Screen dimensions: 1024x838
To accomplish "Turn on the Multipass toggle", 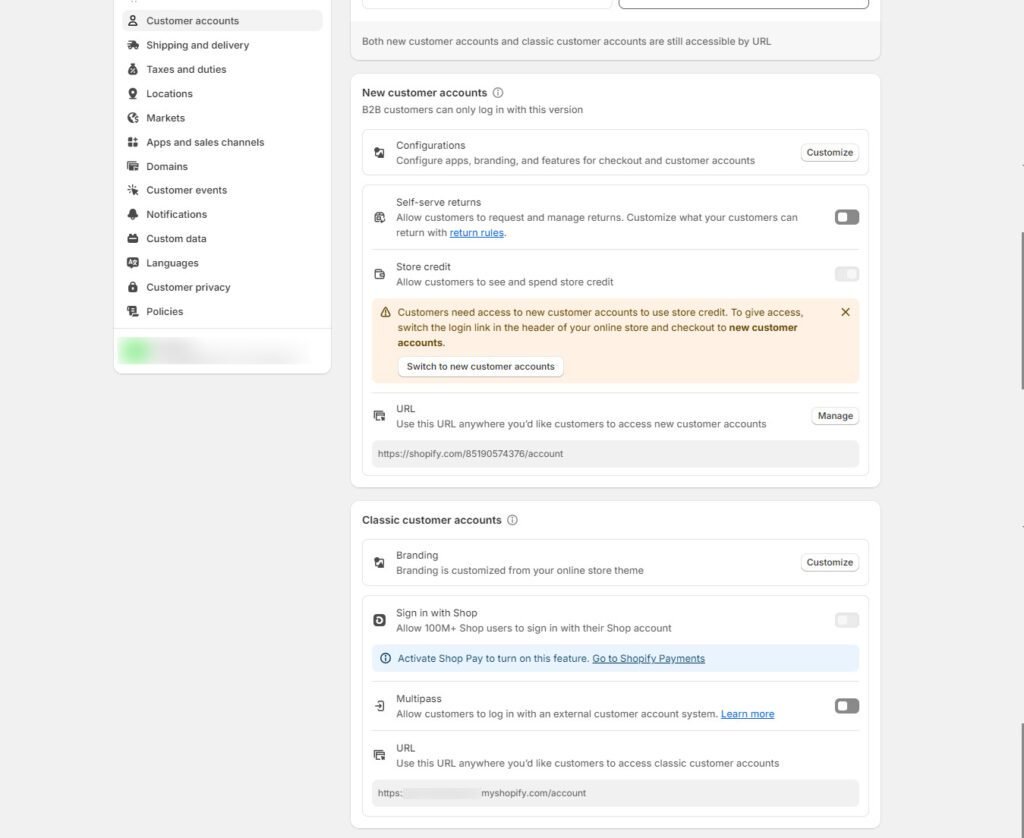I will pyautogui.click(x=846, y=706).
